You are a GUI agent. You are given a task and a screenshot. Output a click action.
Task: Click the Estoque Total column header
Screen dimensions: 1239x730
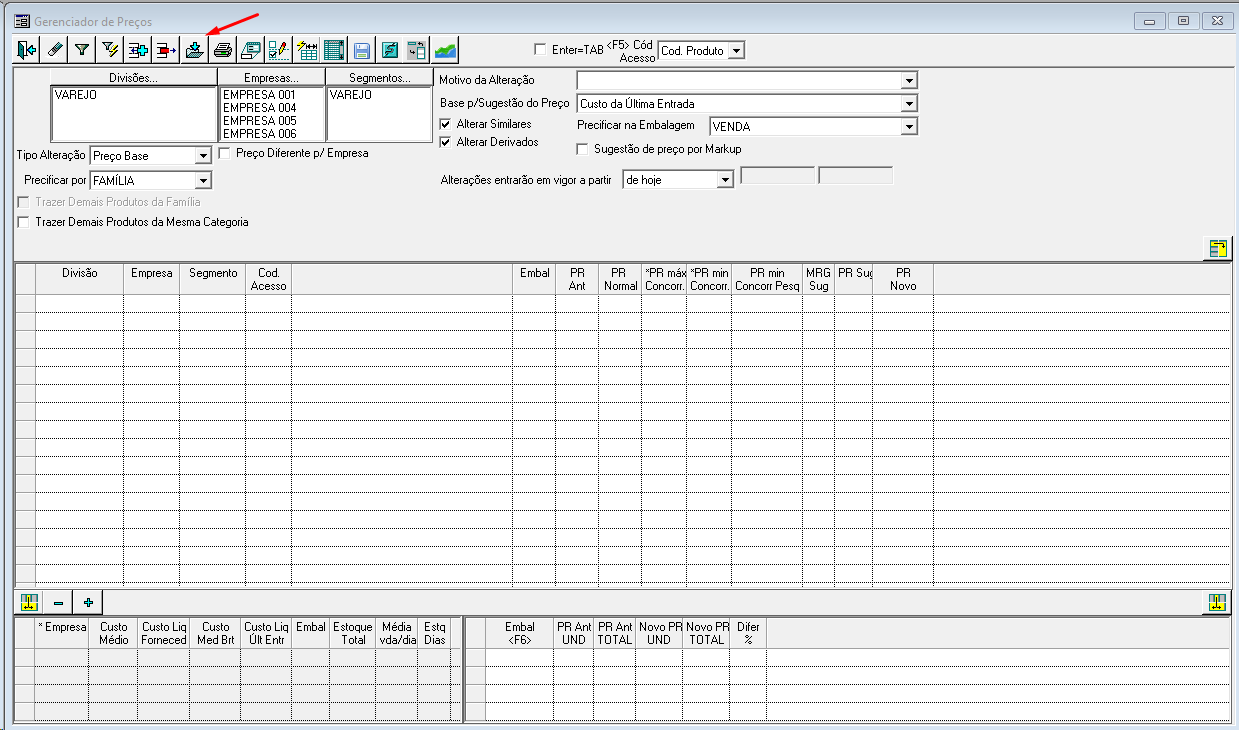(353, 633)
